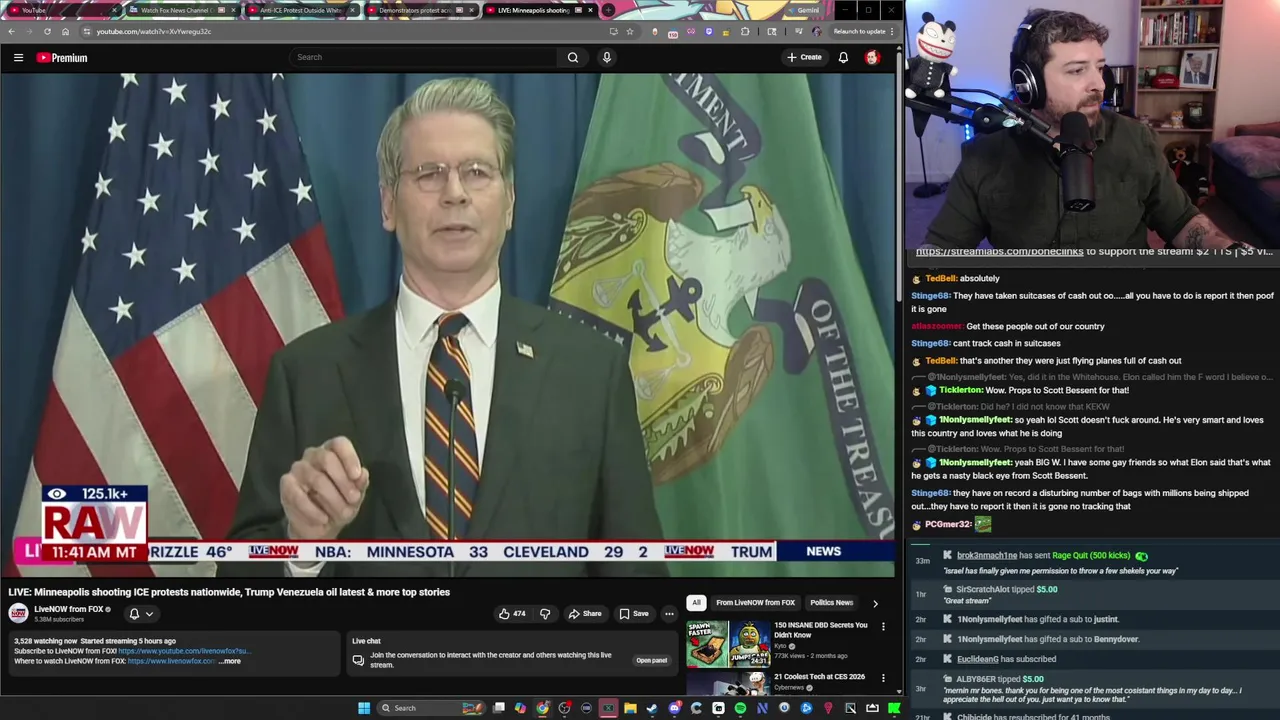Close the Watch Fox News Channel tab
This screenshot has width=1280, height=720.
coord(232,10)
